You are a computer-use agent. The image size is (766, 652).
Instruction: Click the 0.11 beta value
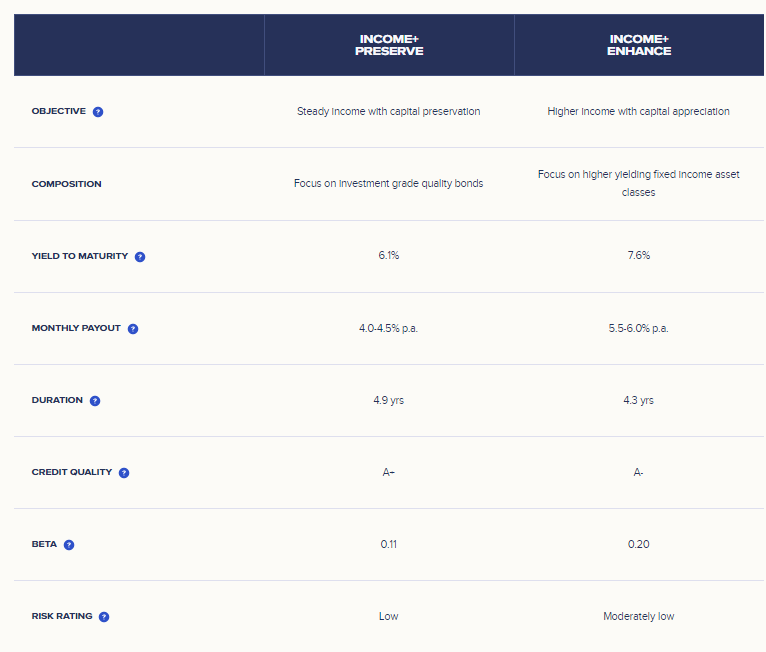[388, 544]
